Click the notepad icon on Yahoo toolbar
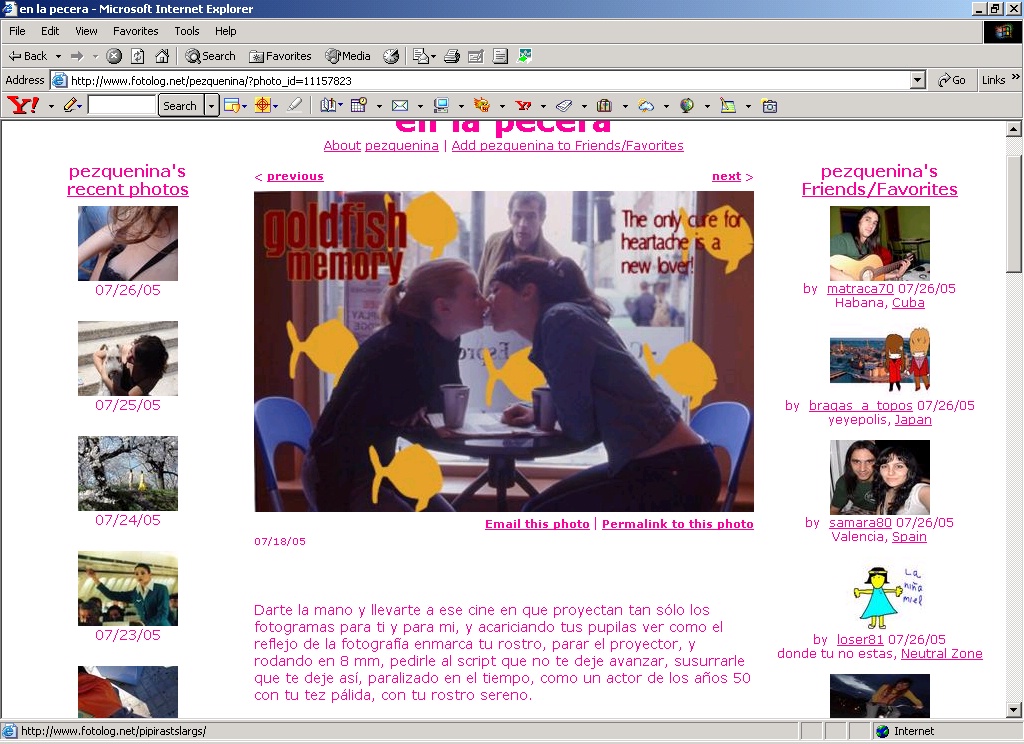The width and height of the screenshot is (1024, 744). pos(728,105)
